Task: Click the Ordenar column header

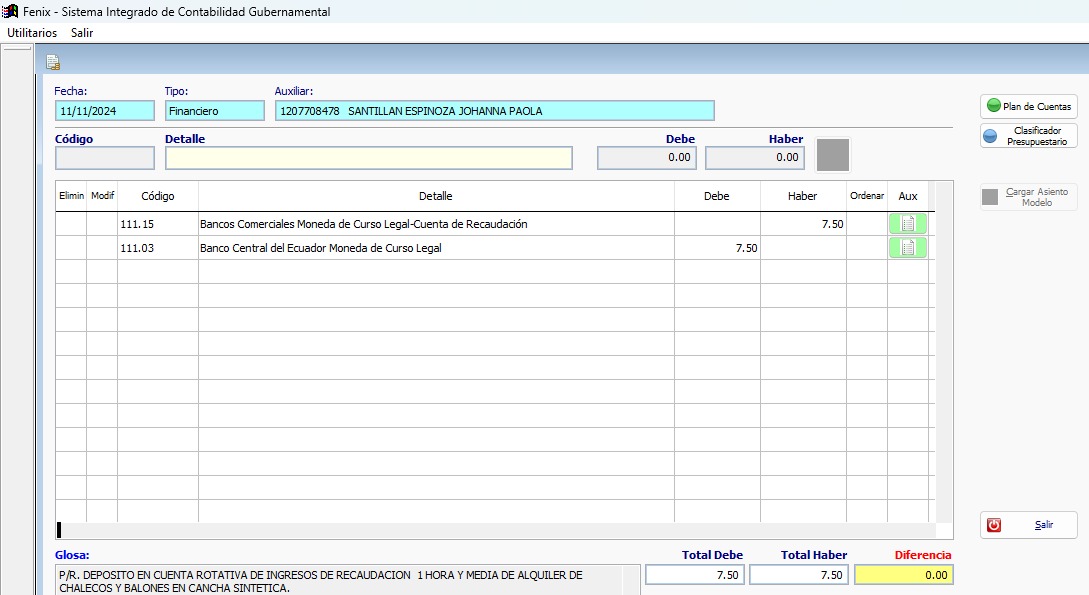Action: click(x=866, y=196)
